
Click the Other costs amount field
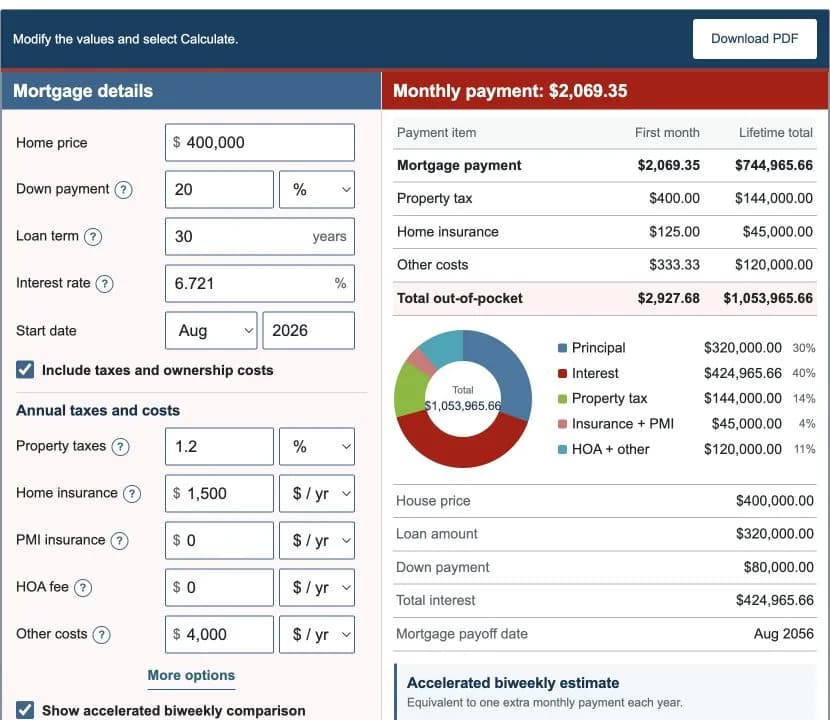(x=219, y=634)
